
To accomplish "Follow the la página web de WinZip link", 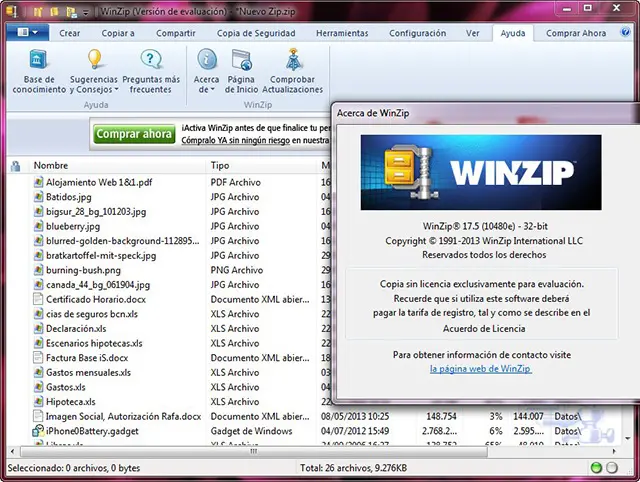I will (480, 368).
